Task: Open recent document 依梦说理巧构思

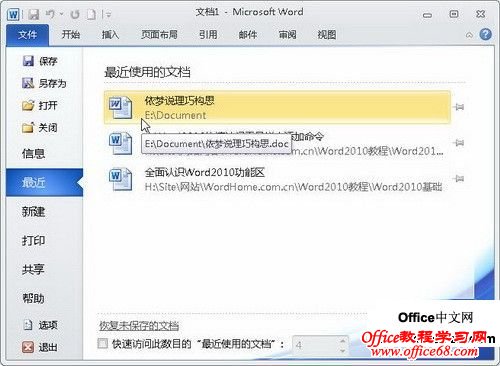Action: [x=277, y=107]
